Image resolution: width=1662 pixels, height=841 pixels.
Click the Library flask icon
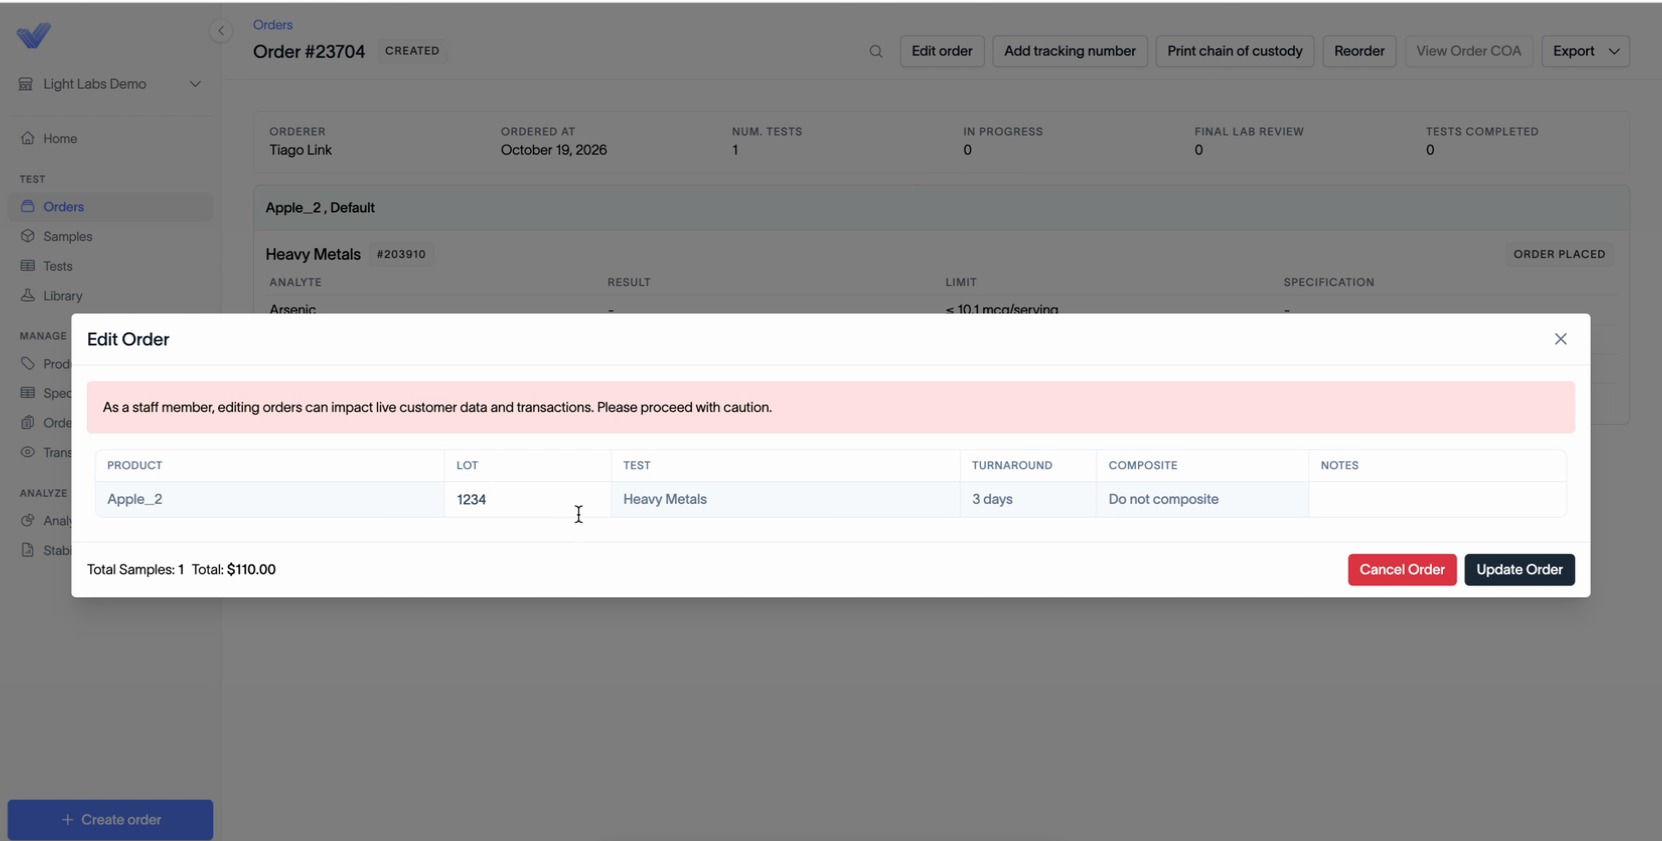(x=27, y=295)
